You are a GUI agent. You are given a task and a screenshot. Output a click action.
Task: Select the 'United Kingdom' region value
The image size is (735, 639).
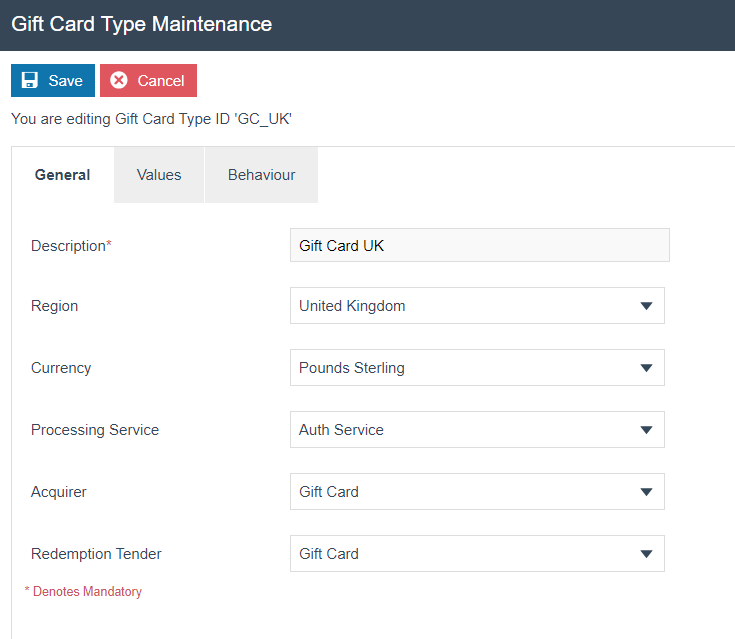point(352,306)
